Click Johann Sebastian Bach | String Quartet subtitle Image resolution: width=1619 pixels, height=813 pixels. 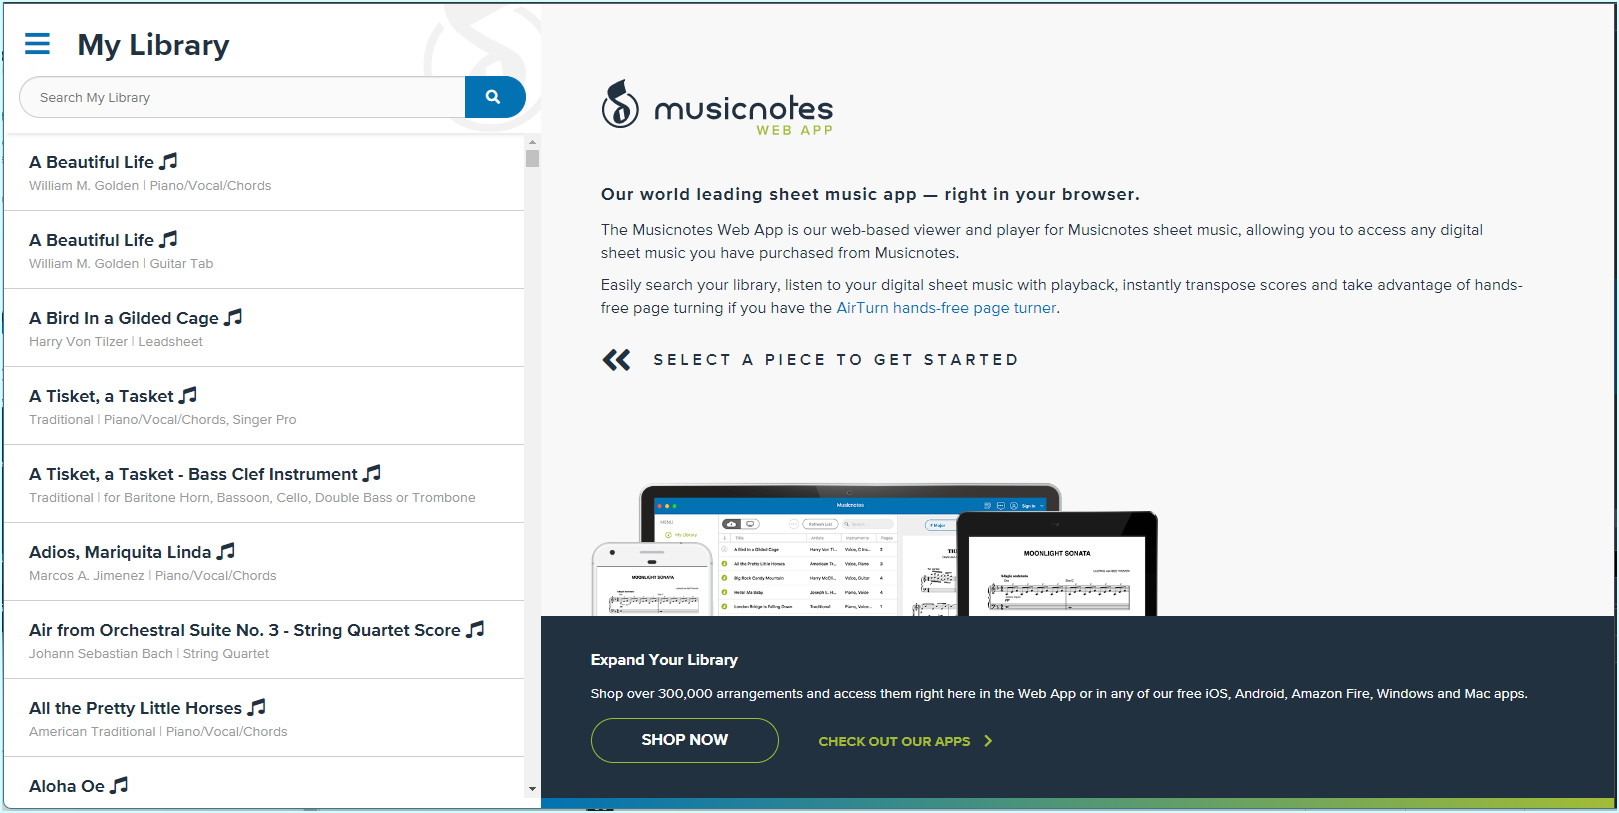click(x=149, y=654)
